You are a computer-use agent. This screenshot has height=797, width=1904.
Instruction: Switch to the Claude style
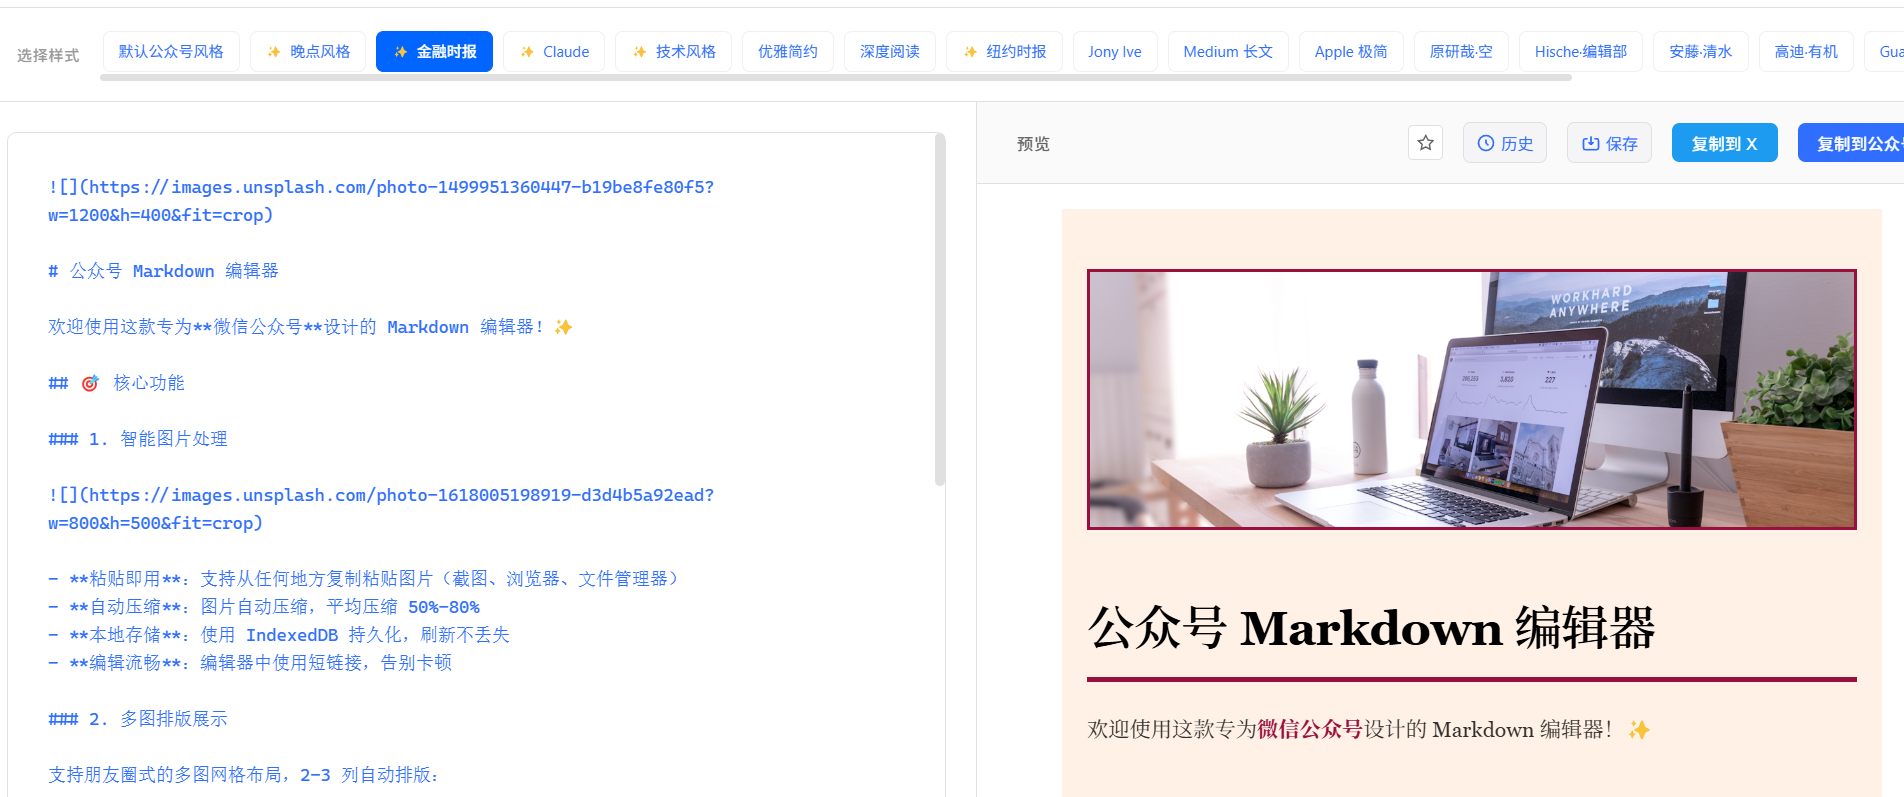[554, 52]
